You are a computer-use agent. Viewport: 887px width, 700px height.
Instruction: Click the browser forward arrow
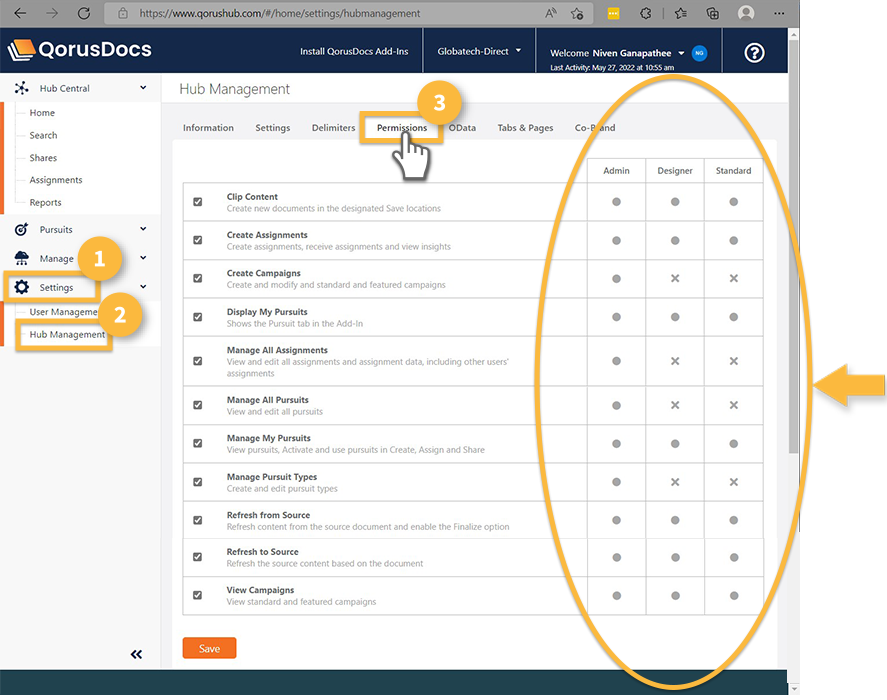pyautogui.click(x=52, y=13)
